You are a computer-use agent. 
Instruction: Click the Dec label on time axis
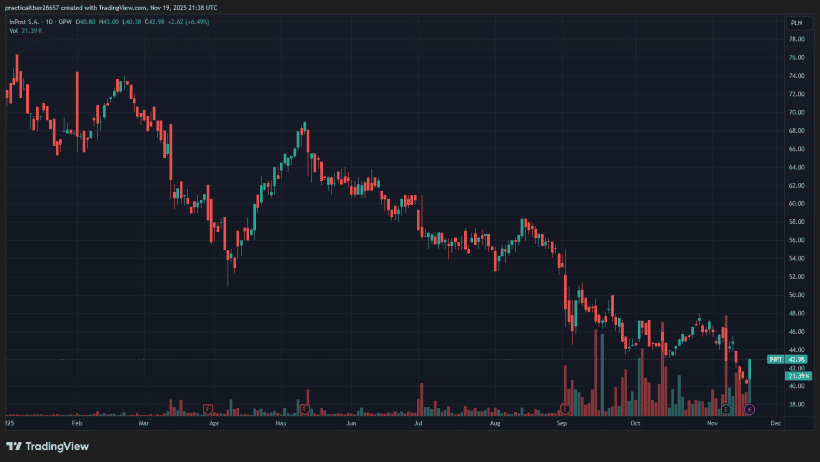775,424
